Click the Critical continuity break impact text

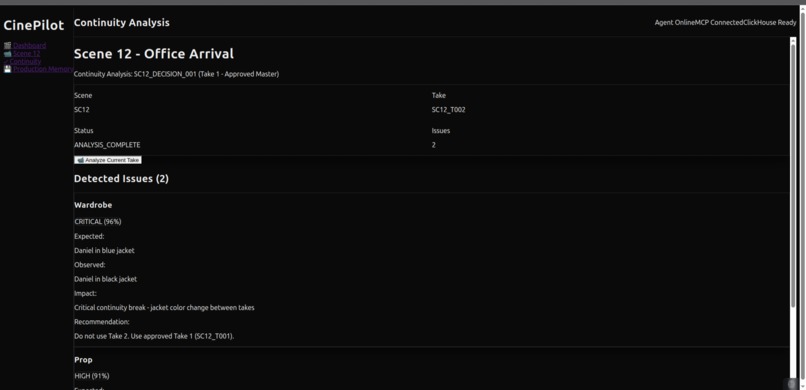164,308
